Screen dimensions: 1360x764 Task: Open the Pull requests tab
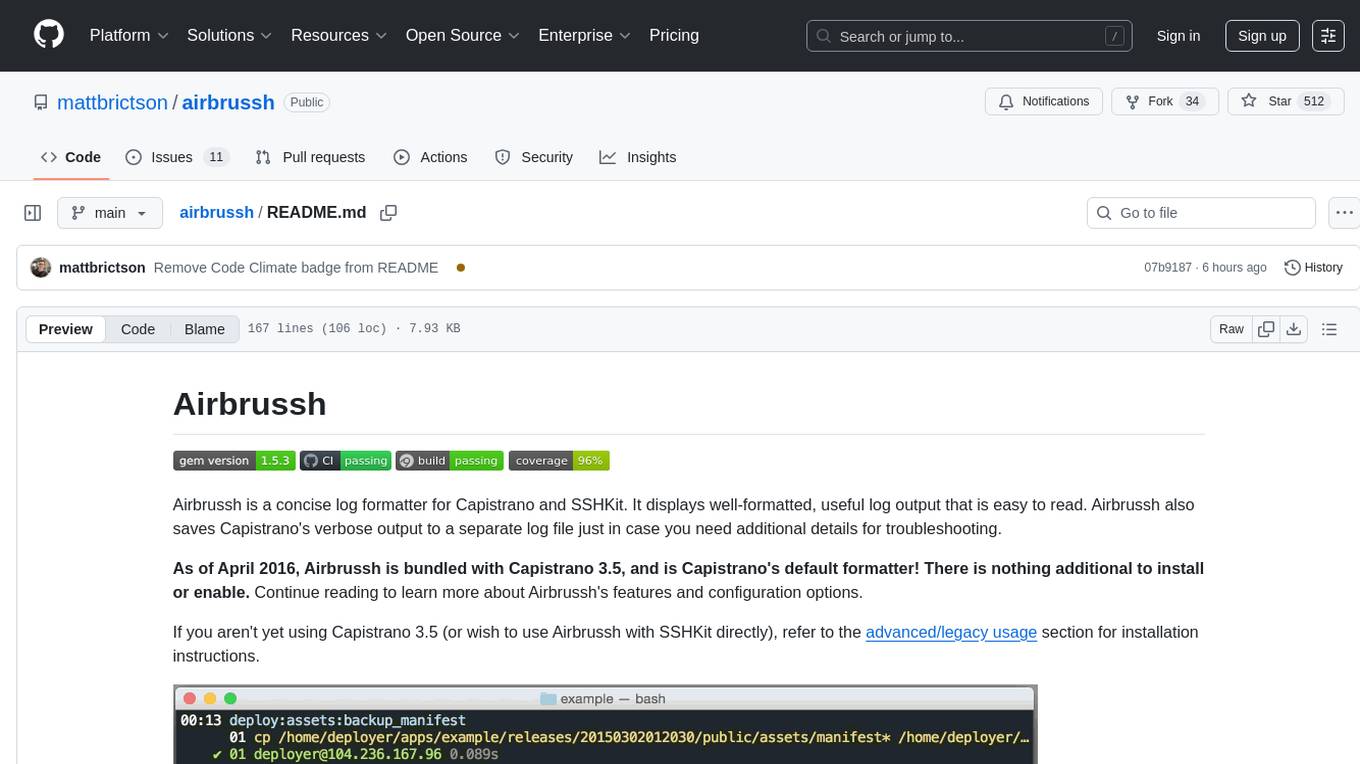(x=310, y=157)
